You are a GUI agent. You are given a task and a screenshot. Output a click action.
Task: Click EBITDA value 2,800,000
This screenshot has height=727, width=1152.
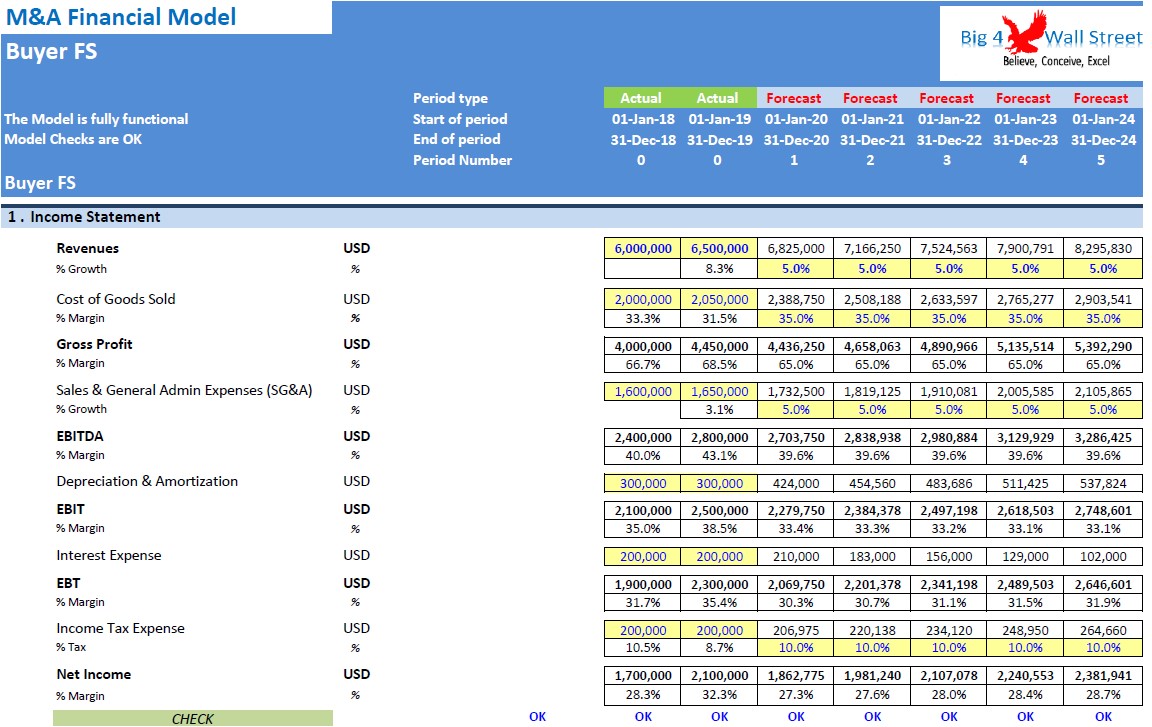(x=719, y=437)
